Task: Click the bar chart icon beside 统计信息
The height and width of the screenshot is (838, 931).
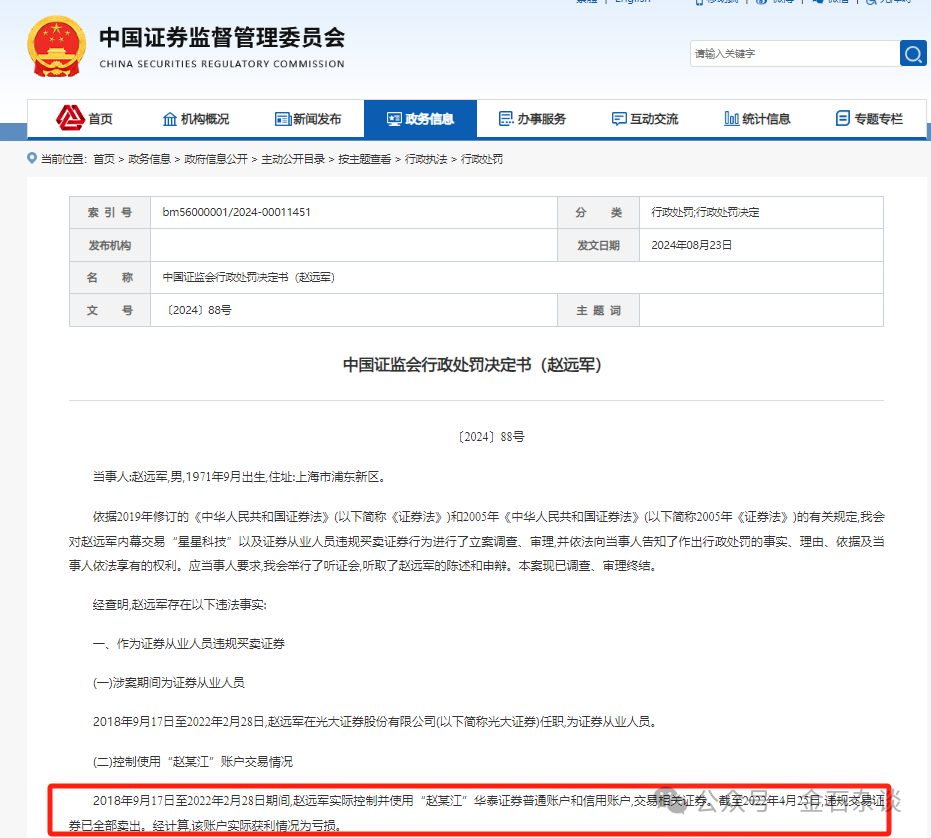Action: 732,119
